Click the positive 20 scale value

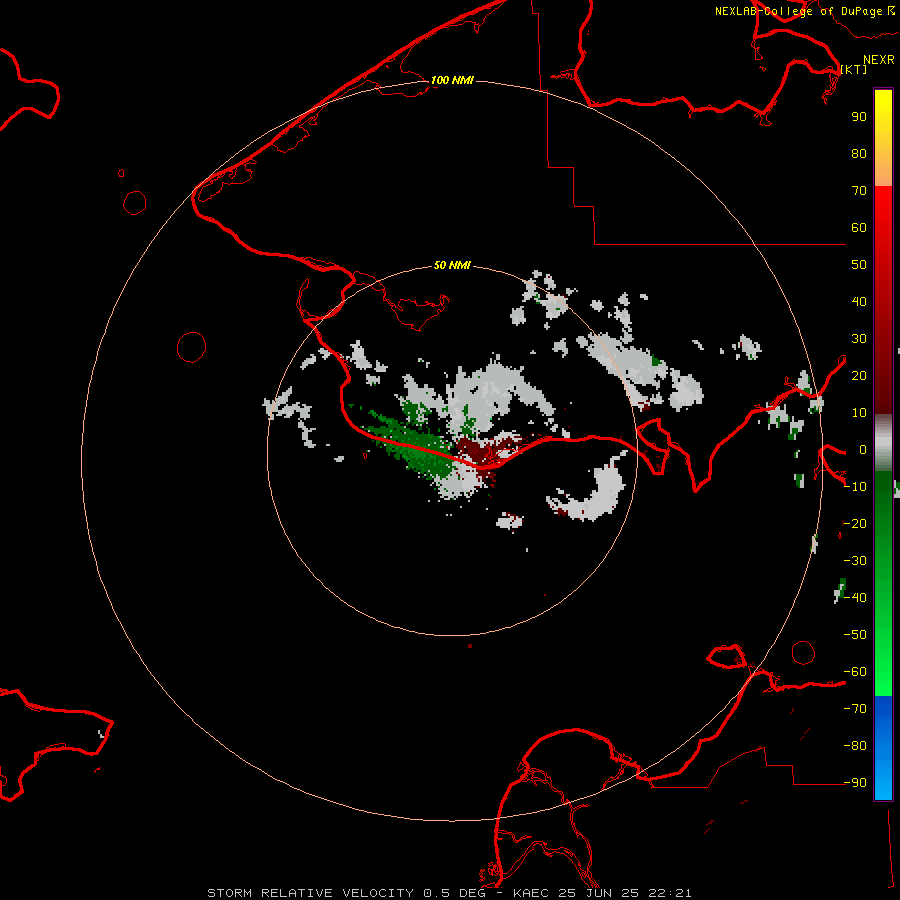[859, 375]
